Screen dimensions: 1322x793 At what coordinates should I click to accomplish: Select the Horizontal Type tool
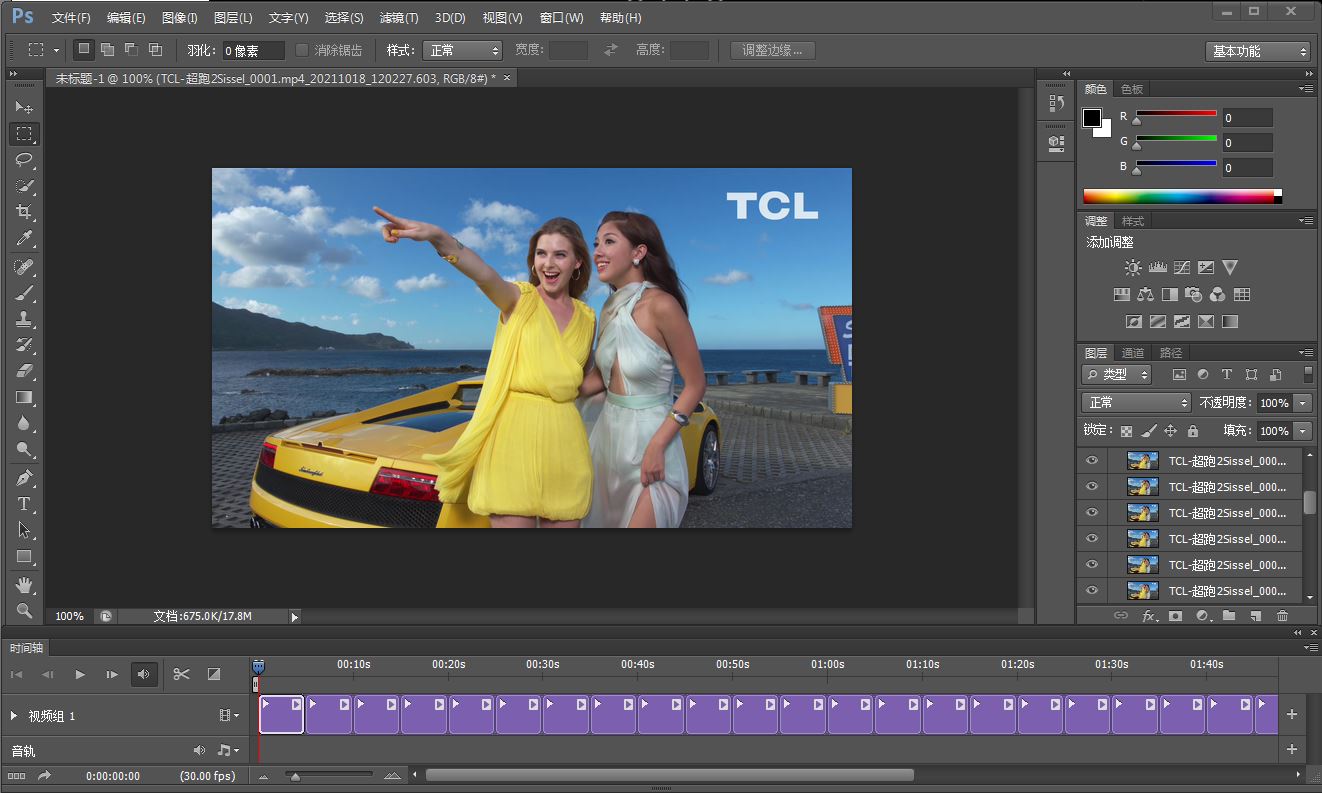[24, 504]
